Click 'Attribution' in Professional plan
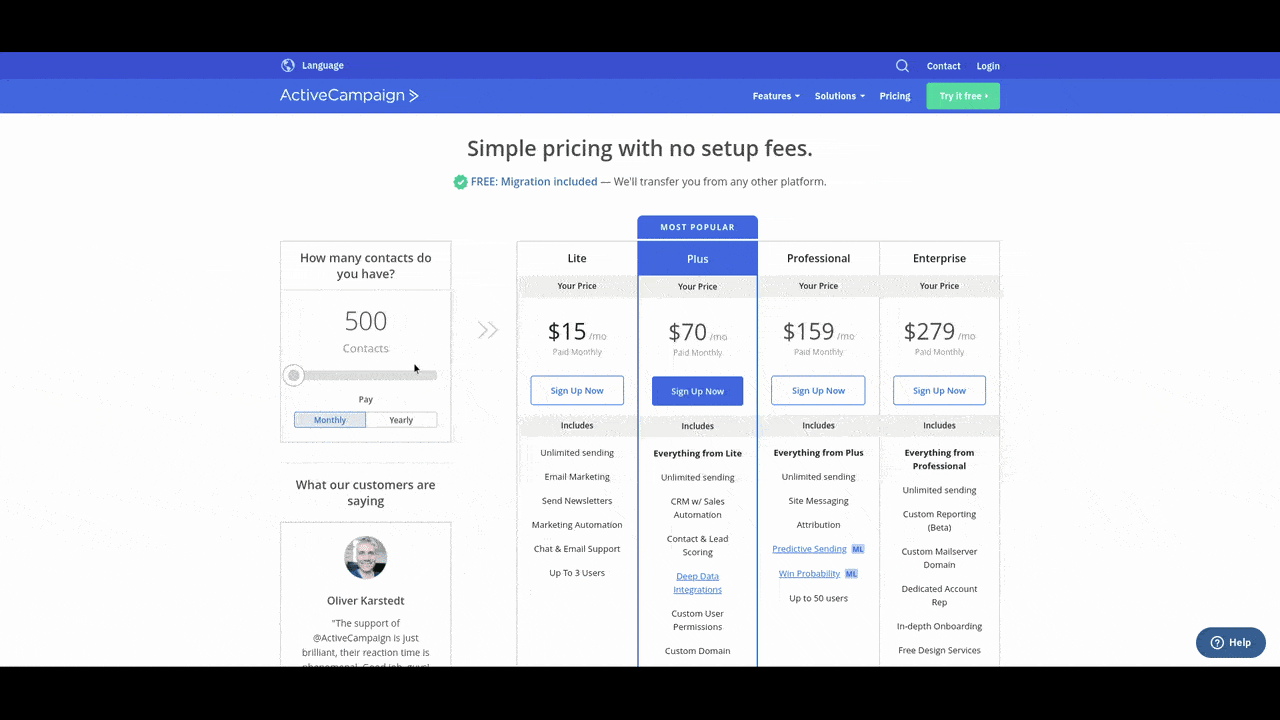Image resolution: width=1280 pixels, height=720 pixels. coord(818,525)
